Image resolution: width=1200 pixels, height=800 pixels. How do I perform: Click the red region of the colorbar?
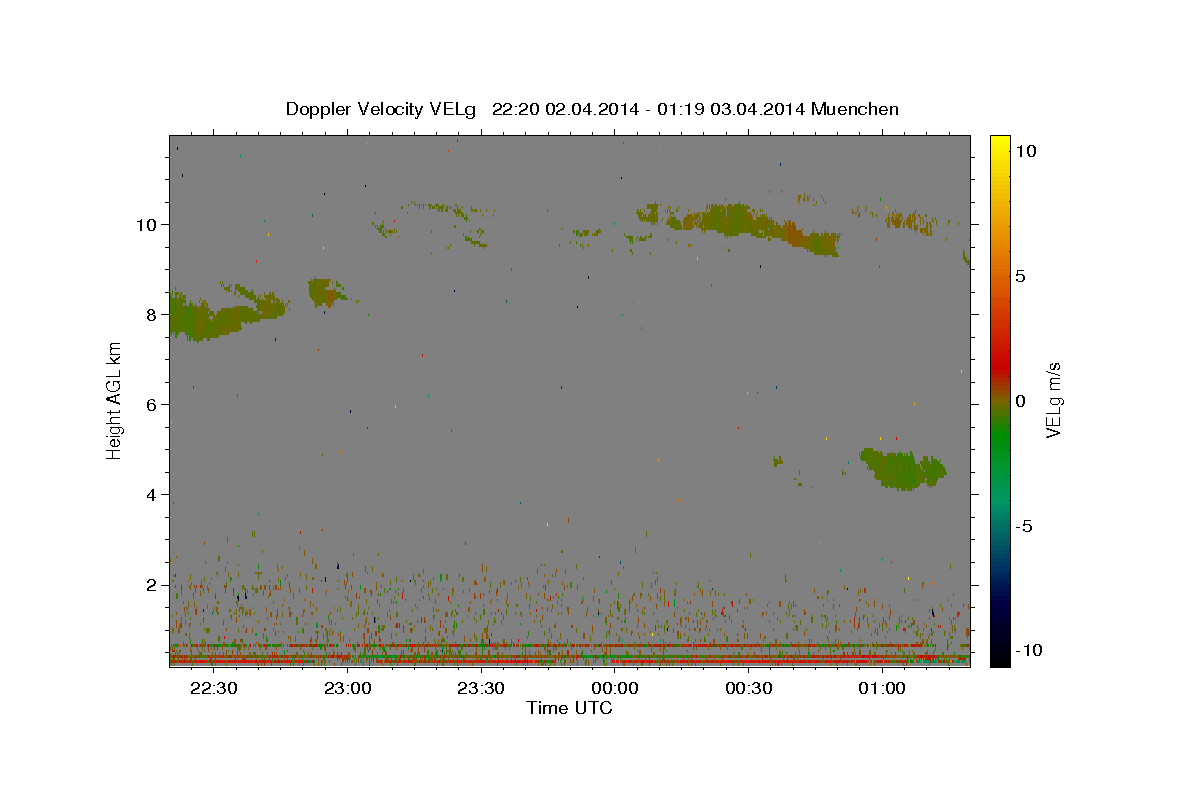click(x=1000, y=365)
